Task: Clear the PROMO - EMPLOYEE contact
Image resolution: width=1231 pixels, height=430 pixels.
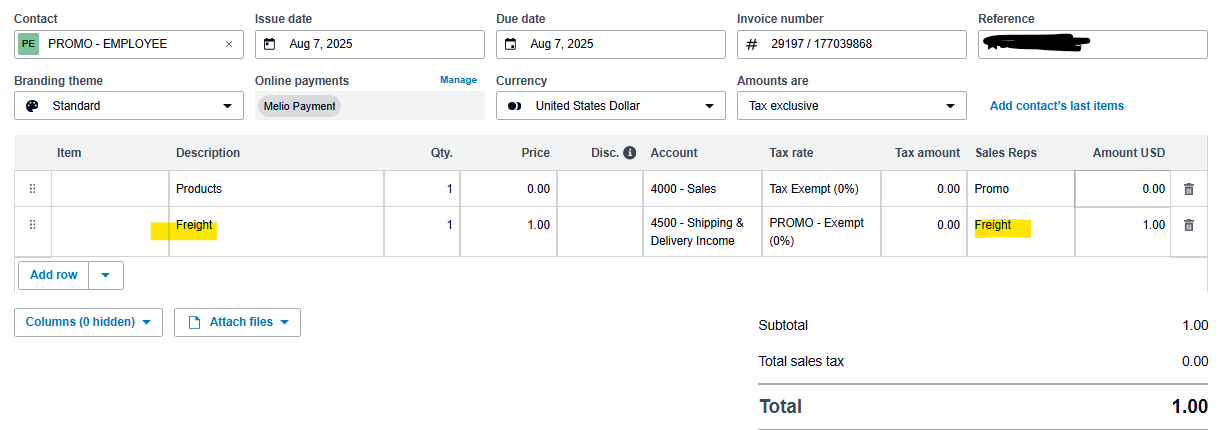Action: point(228,44)
